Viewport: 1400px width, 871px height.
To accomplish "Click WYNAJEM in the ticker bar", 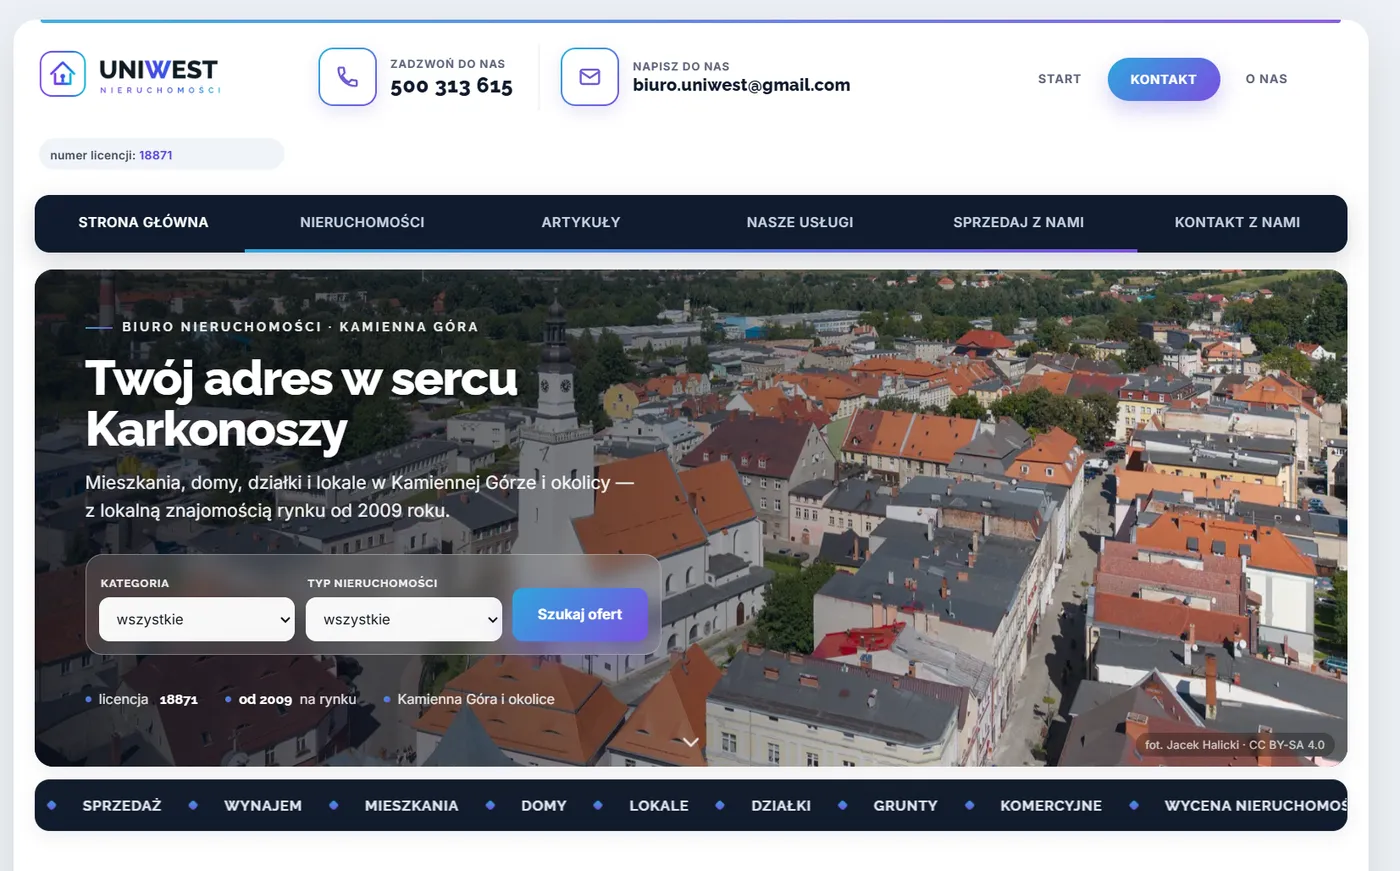I will click(263, 805).
